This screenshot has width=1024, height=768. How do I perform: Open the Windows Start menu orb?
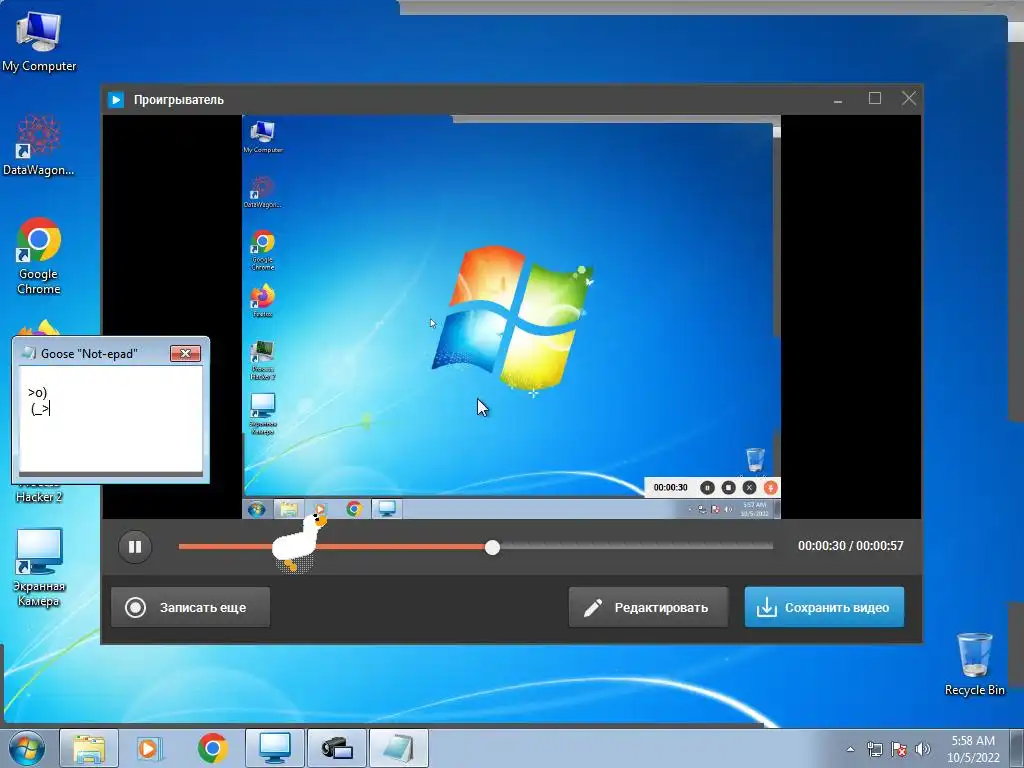pos(27,748)
